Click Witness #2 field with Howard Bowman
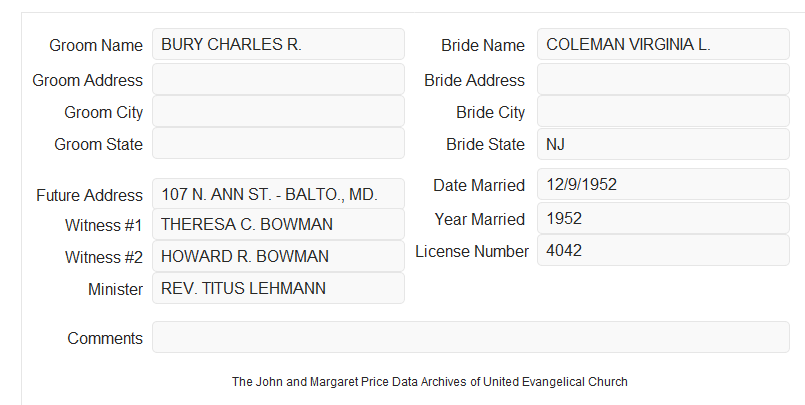 point(278,256)
